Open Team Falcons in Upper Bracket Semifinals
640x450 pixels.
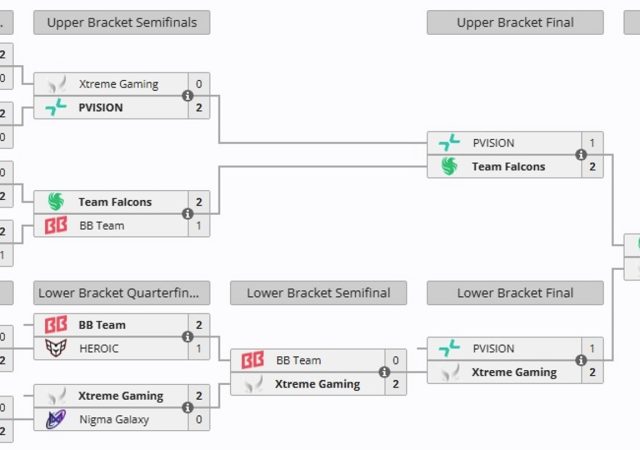(115, 202)
